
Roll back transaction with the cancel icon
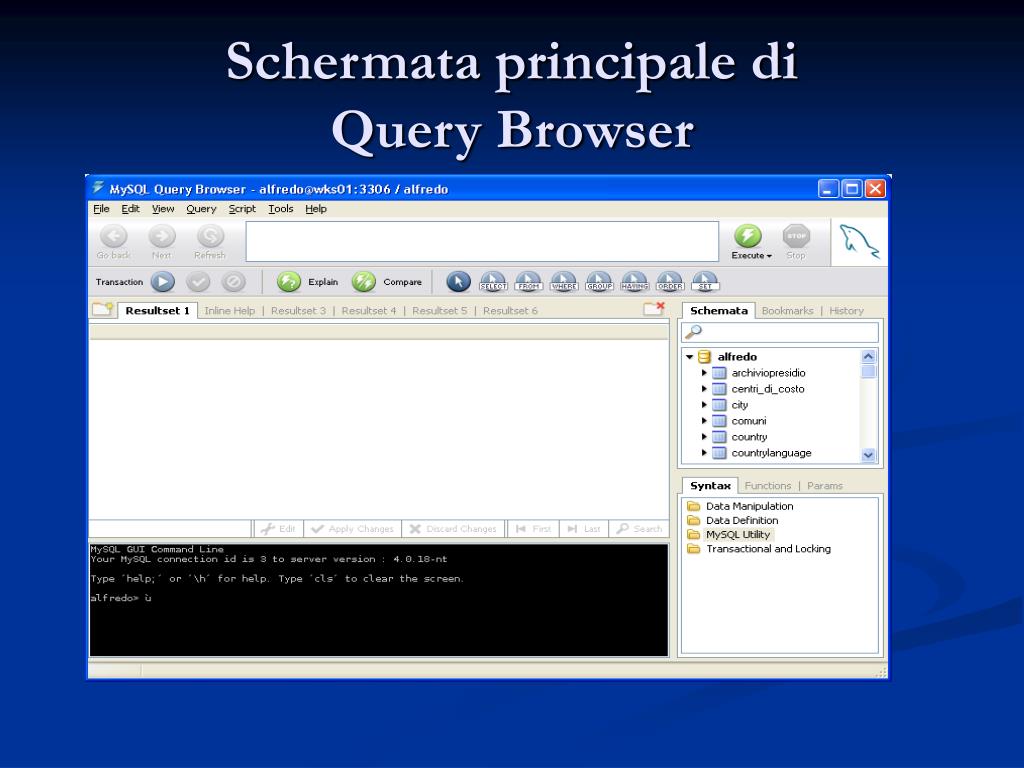233,282
